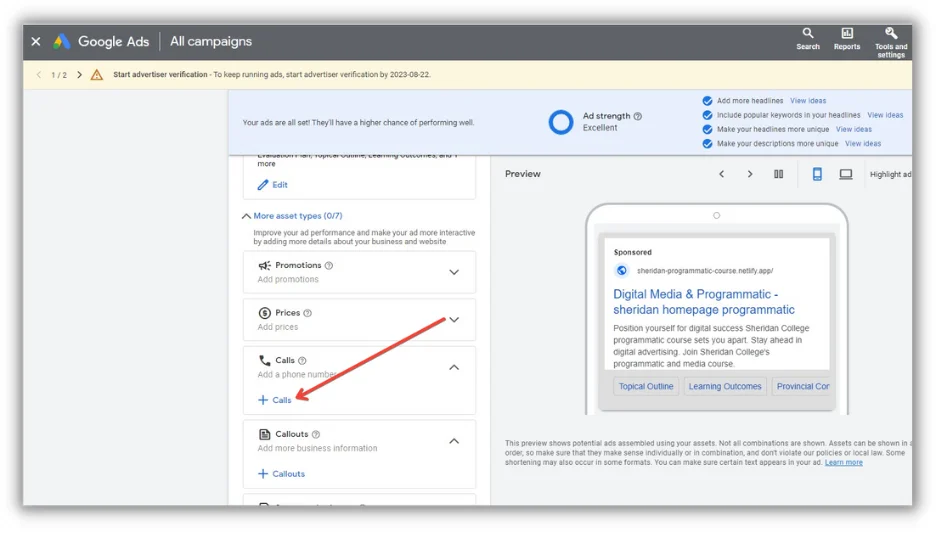Open View ideas for Add more headlines
The height and width of the screenshot is (533, 936).
click(x=808, y=101)
